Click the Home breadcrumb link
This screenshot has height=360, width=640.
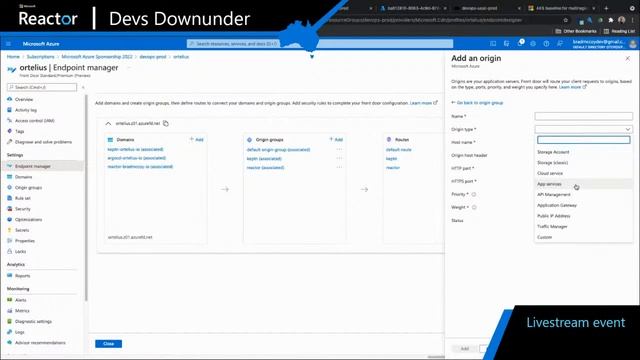pos(13,57)
